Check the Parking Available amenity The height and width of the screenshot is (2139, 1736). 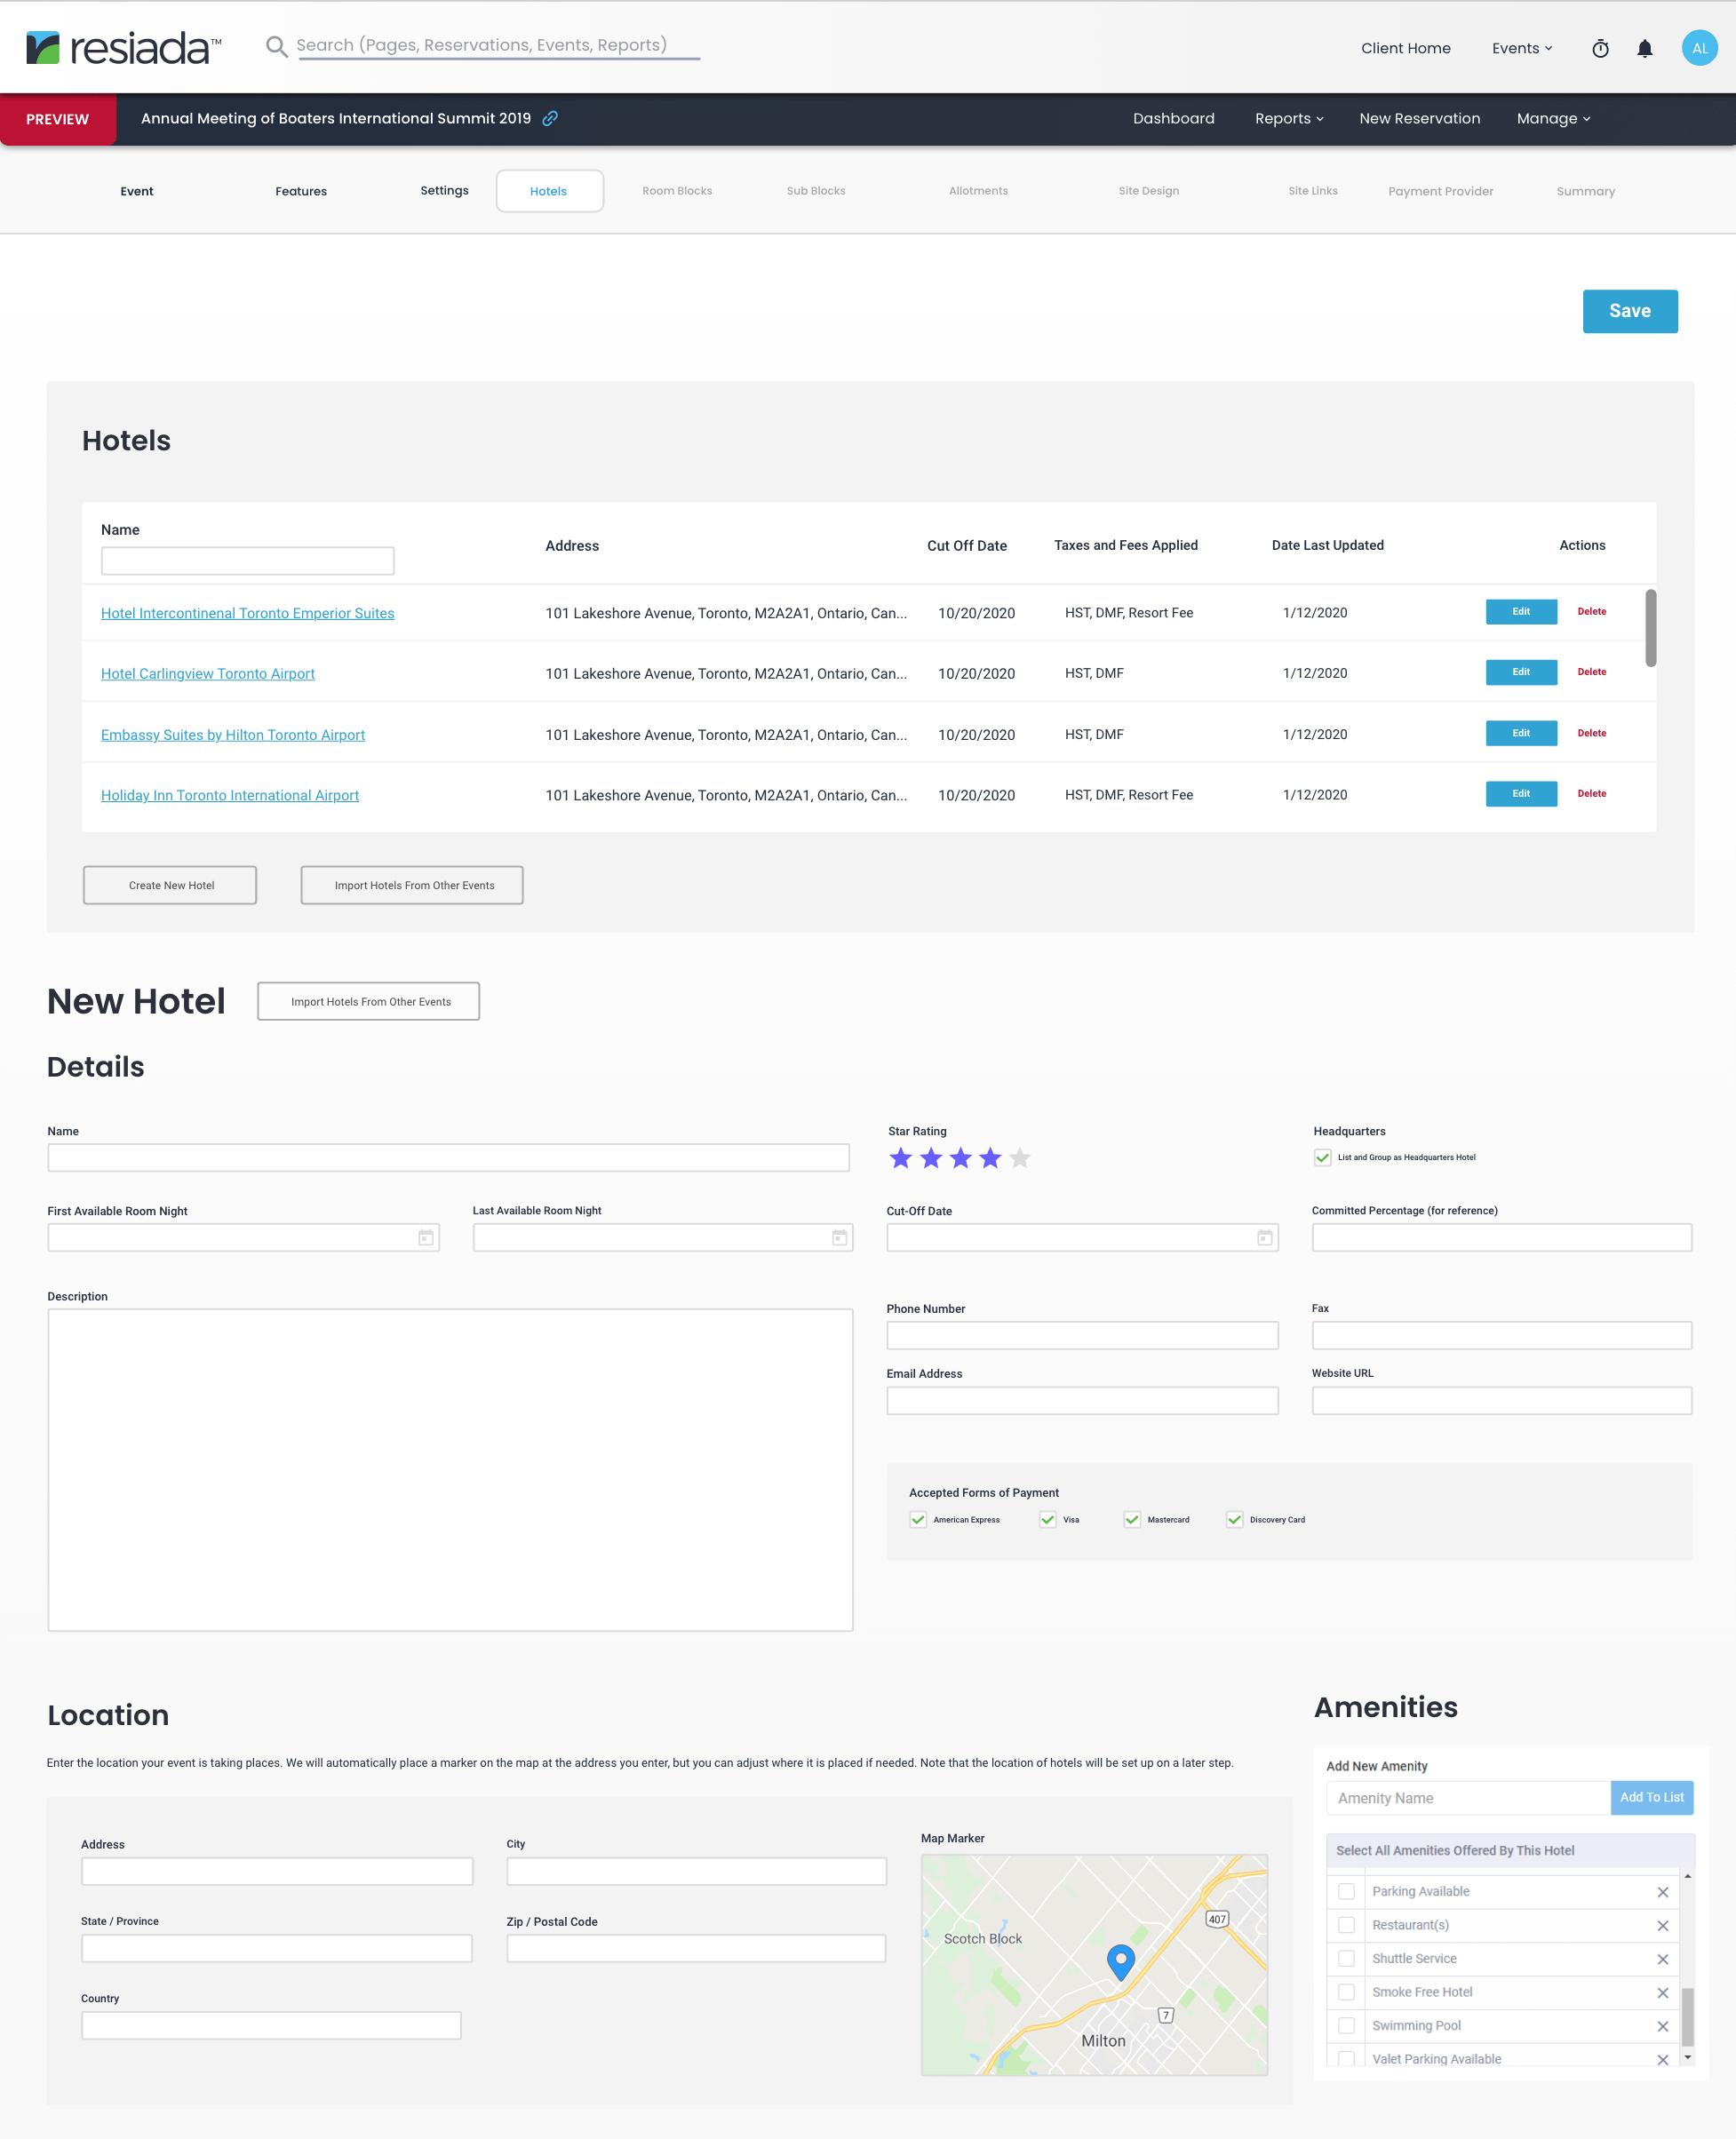click(x=1346, y=1892)
